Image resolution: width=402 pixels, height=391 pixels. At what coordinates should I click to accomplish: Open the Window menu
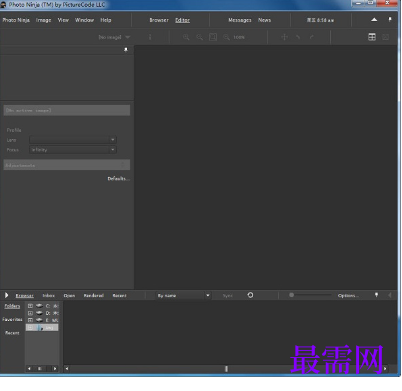(84, 20)
